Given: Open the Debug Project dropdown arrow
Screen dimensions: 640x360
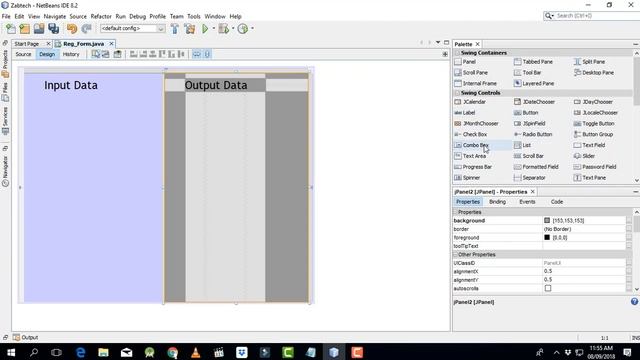Looking at the screenshot, I should [233, 29].
